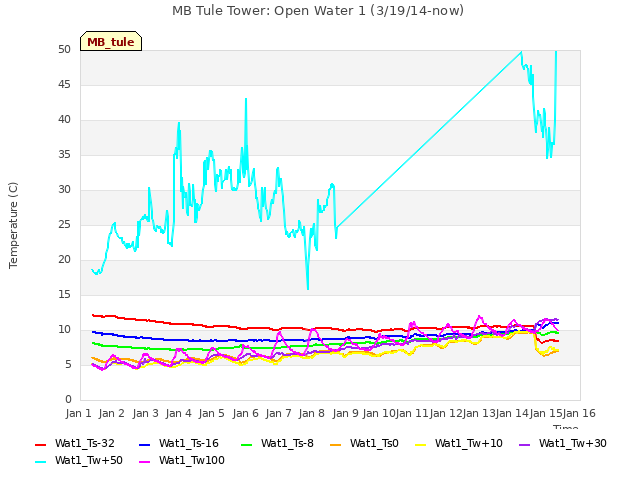640x480 pixels.
Task: Click the blue Wat1_Ts-16 legend swatch
Action: 144,444
